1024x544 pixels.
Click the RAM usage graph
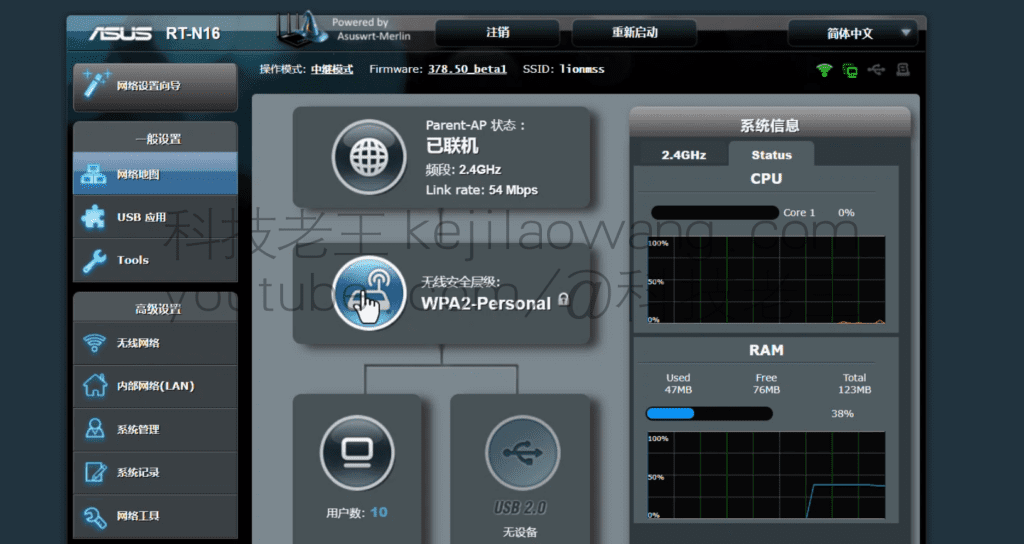(x=766, y=475)
